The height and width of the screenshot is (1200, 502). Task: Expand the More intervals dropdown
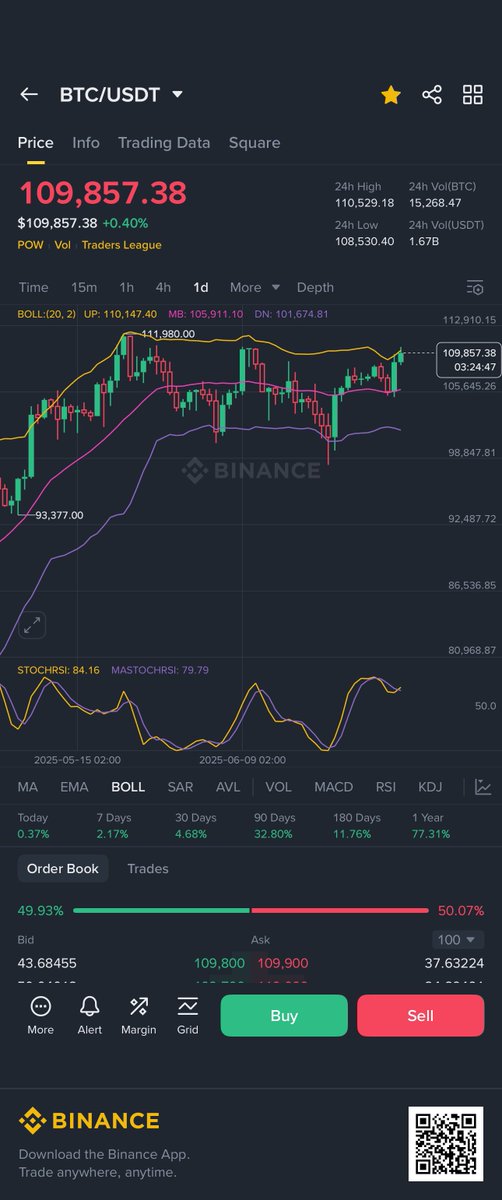click(255, 287)
